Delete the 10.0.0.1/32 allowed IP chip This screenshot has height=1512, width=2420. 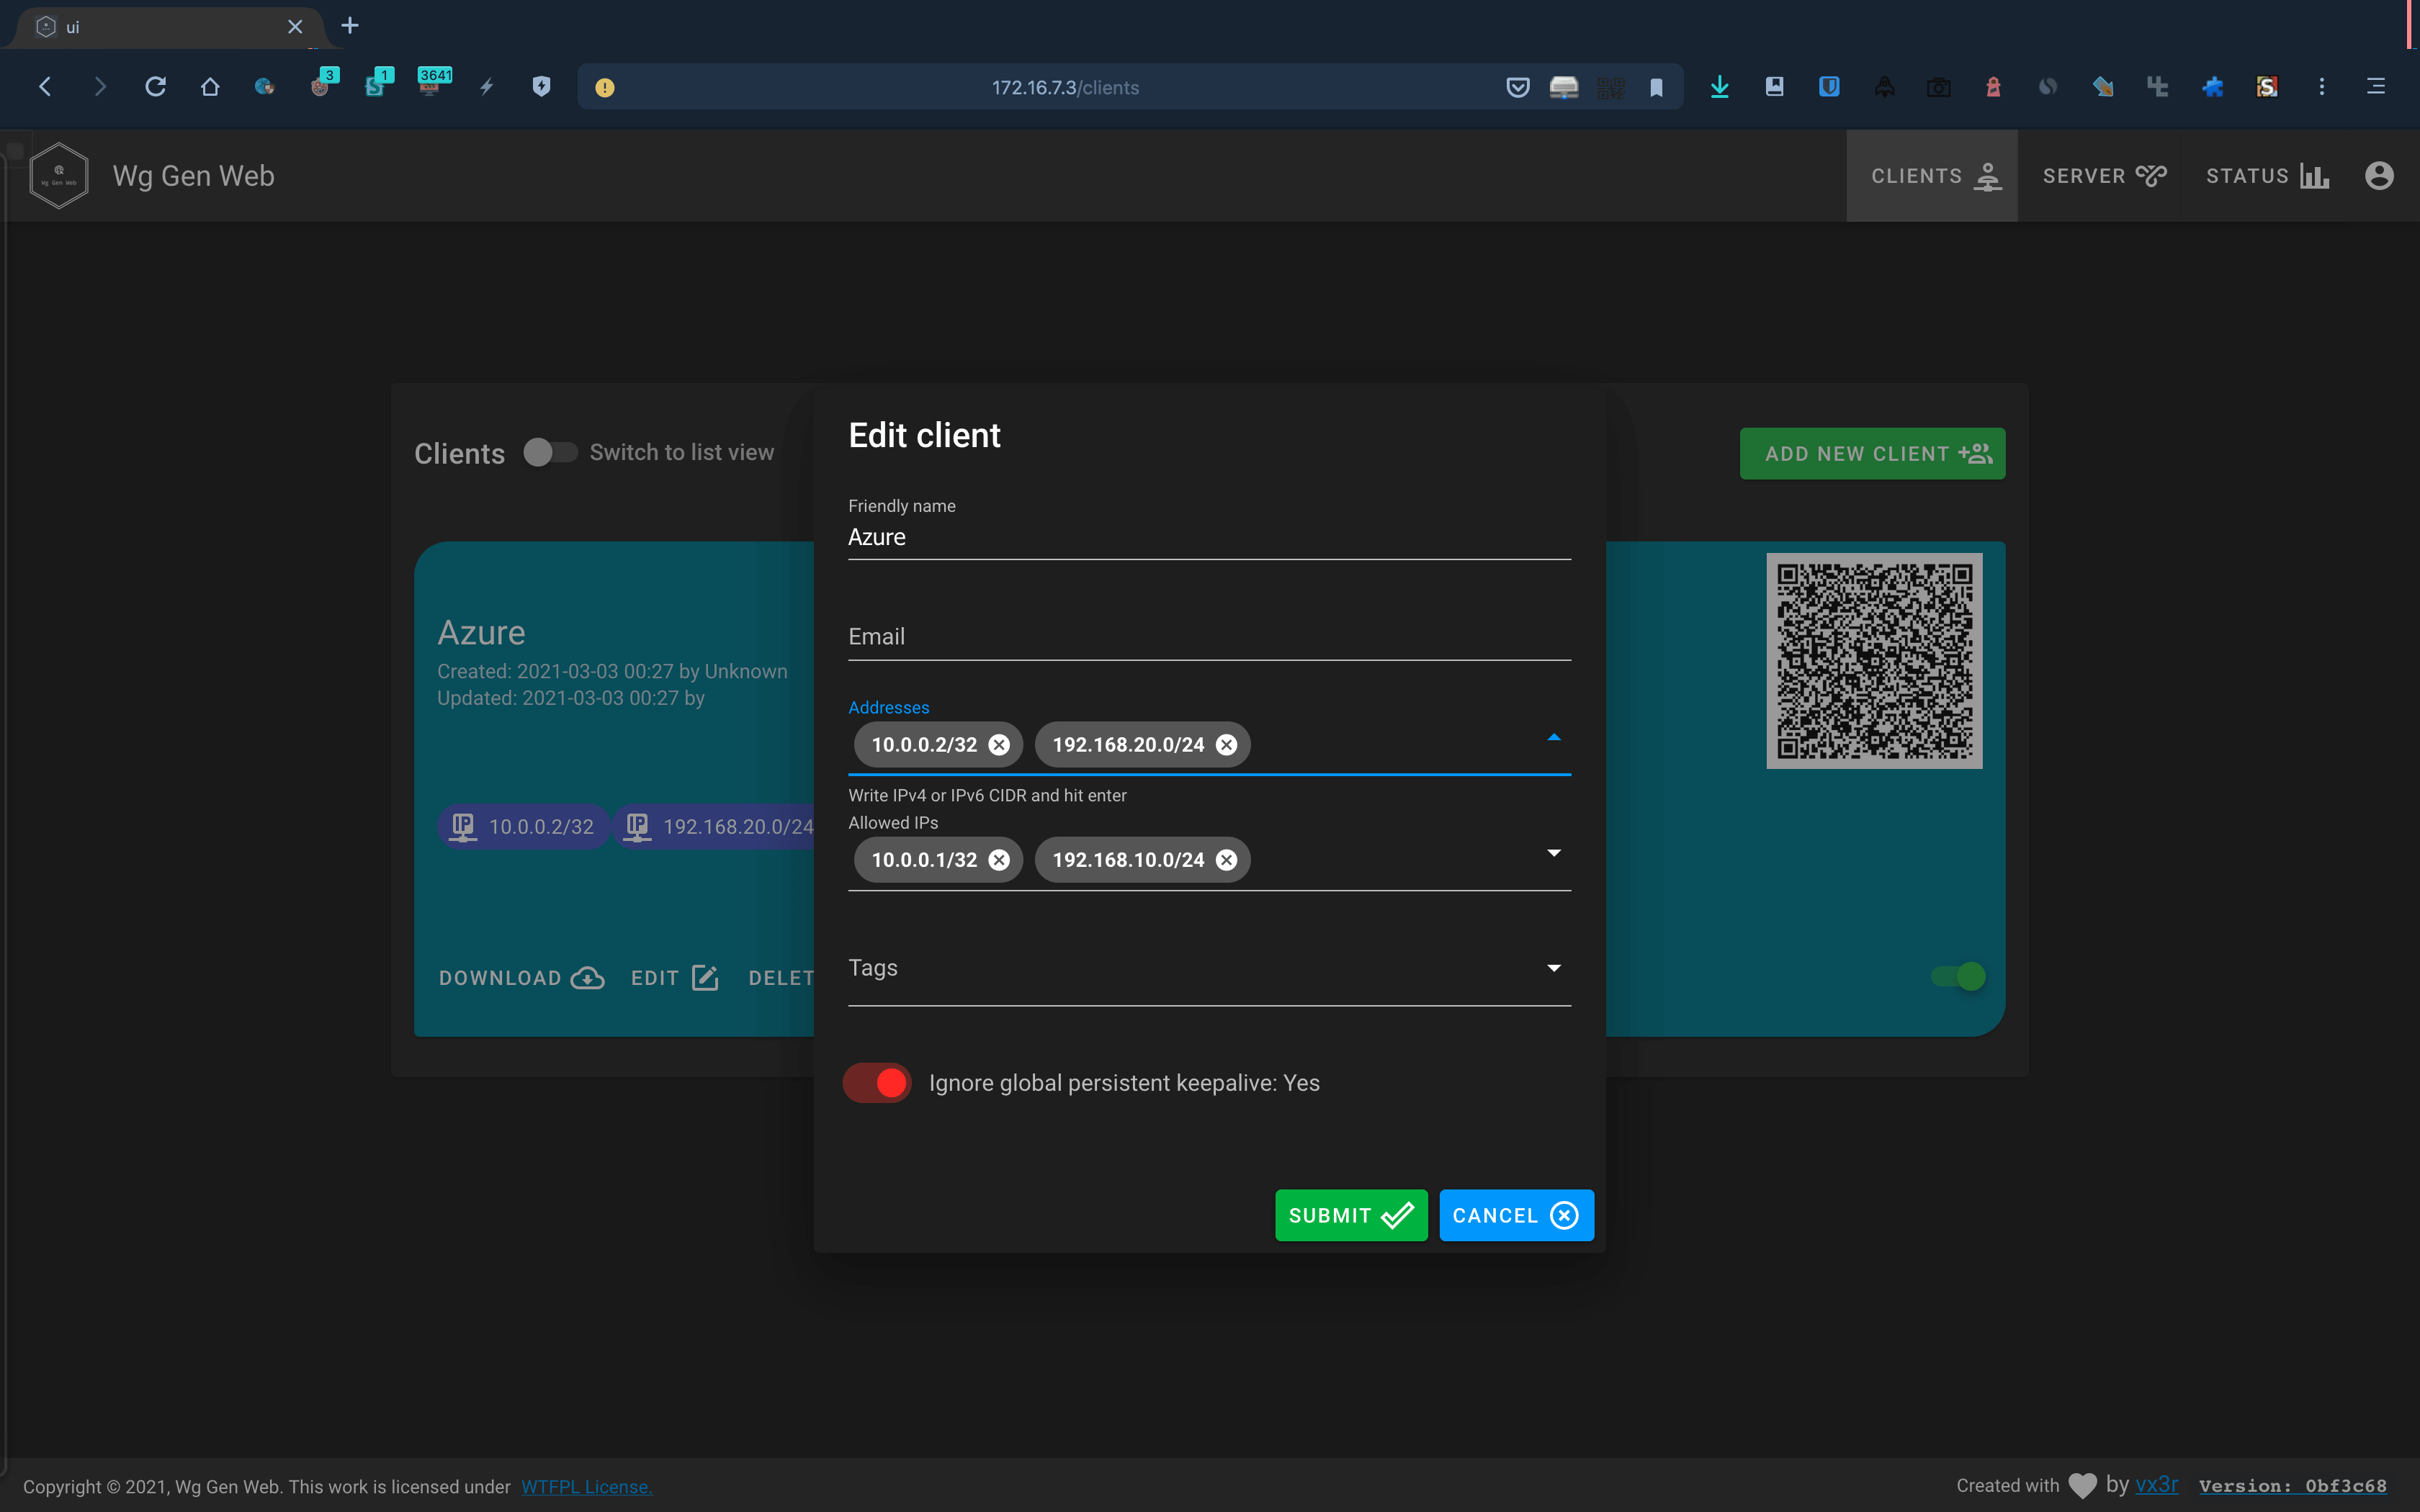coord(998,860)
